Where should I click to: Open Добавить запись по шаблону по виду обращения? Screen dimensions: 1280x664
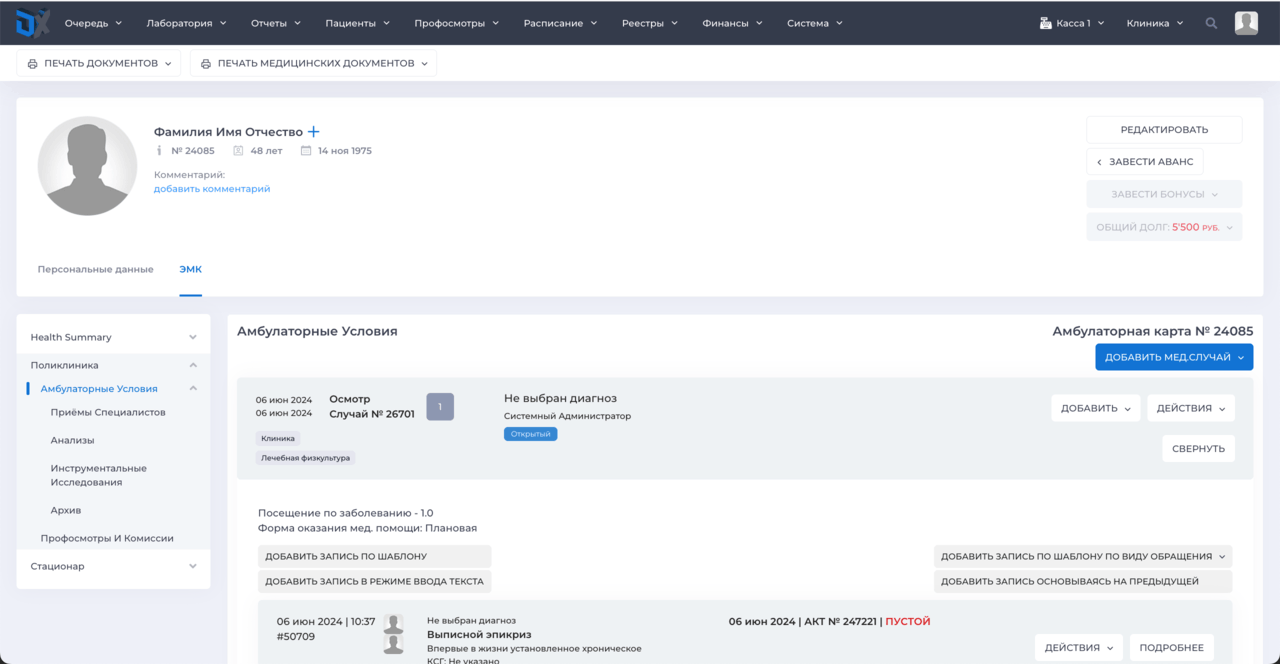1083,556
